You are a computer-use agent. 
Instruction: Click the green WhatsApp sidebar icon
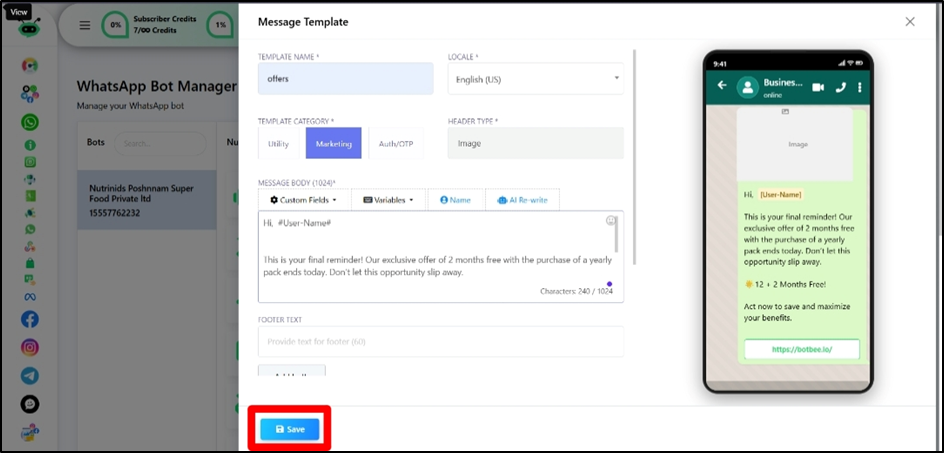(x=30, y=122)
